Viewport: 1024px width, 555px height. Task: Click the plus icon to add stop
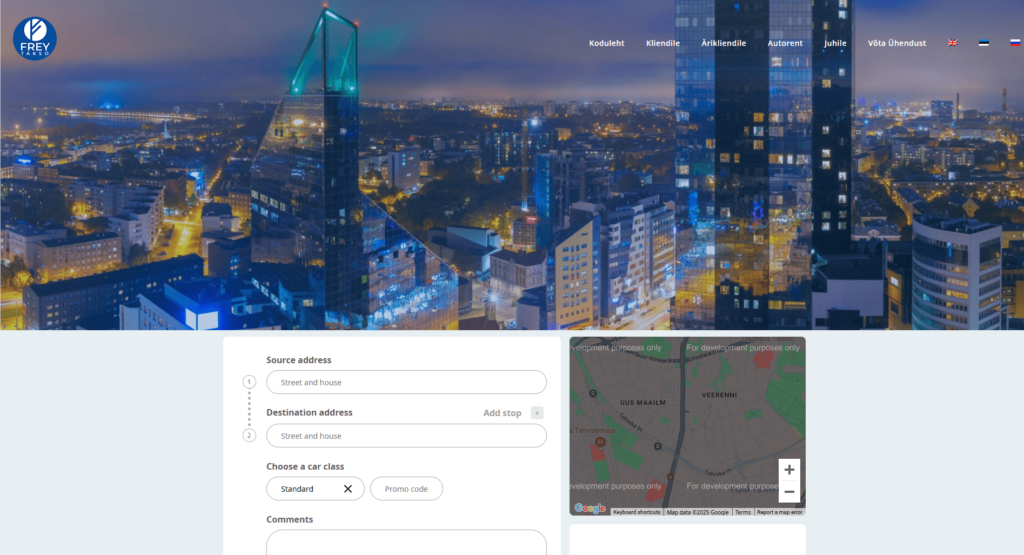537,413
